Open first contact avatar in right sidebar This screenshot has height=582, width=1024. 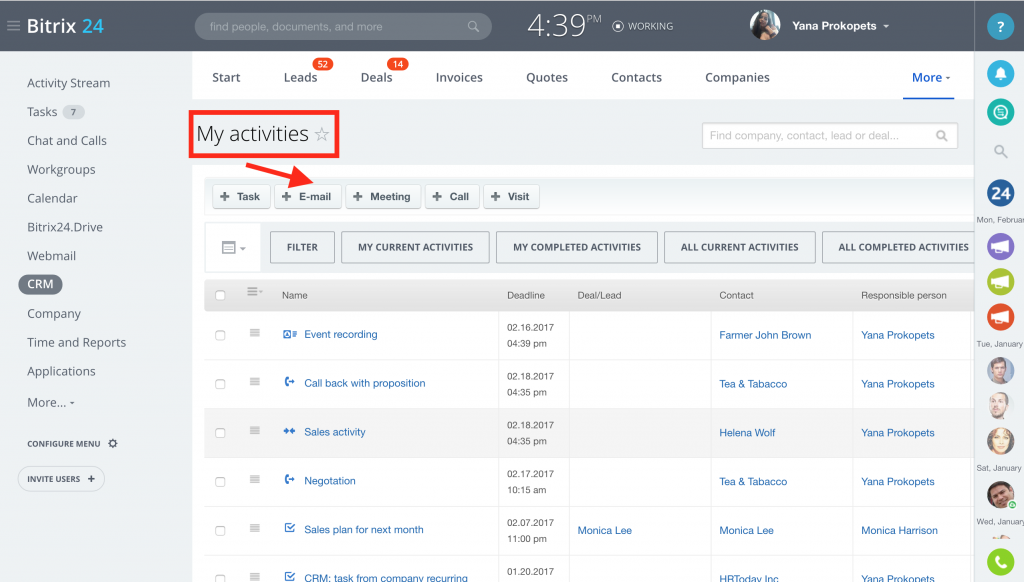click(1000, 371)
